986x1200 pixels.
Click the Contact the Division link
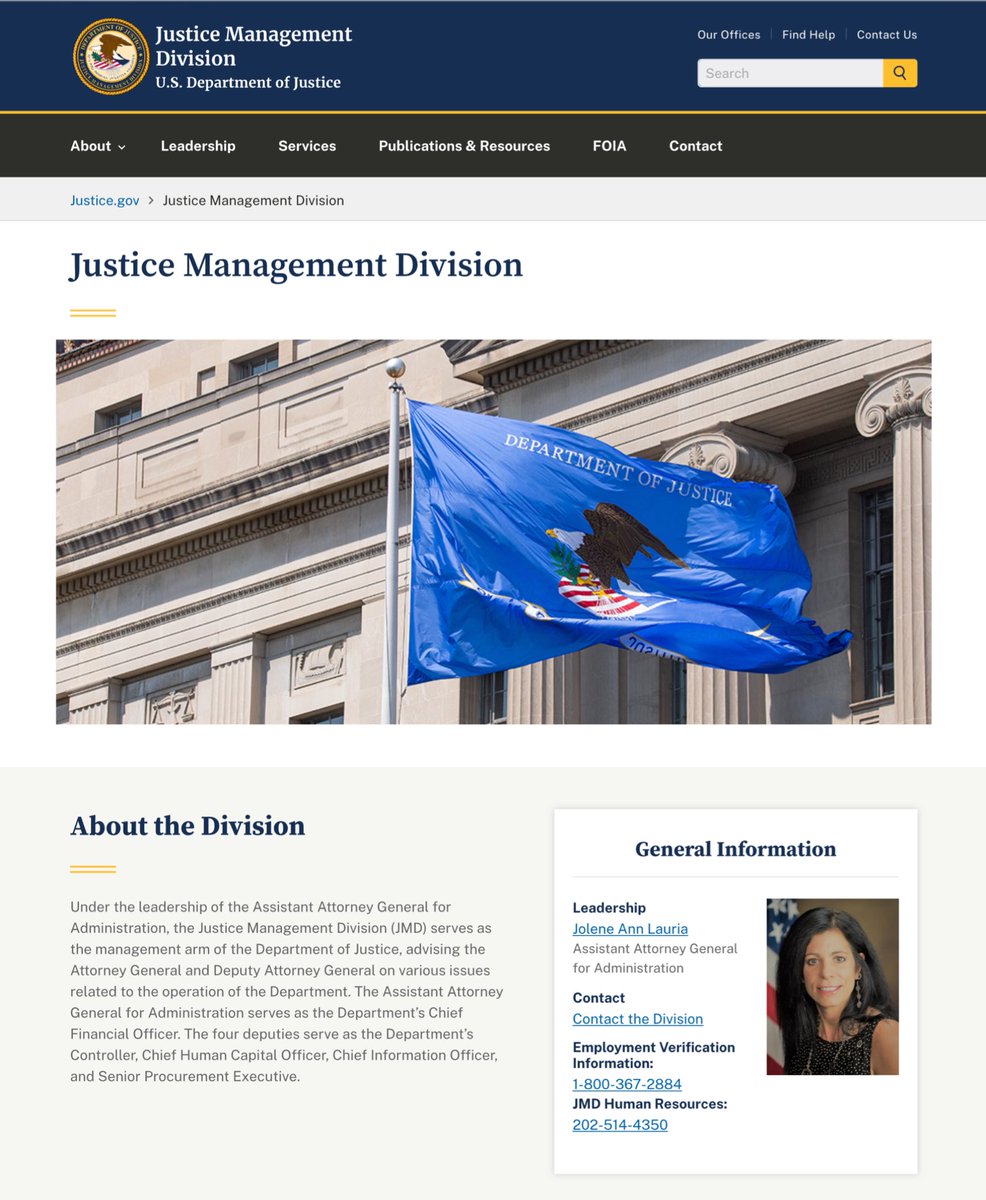coord(637,1018)
